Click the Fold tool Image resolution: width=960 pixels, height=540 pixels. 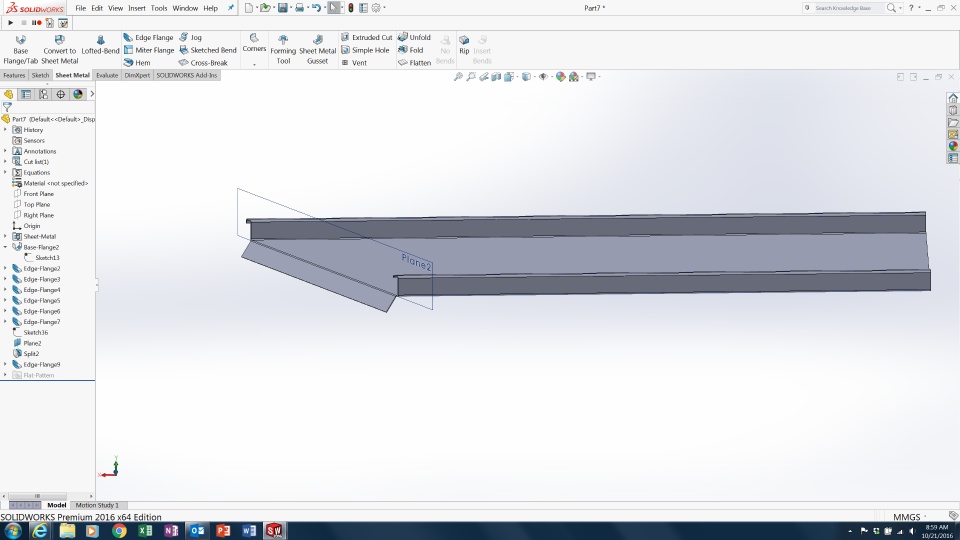point(411,50)
